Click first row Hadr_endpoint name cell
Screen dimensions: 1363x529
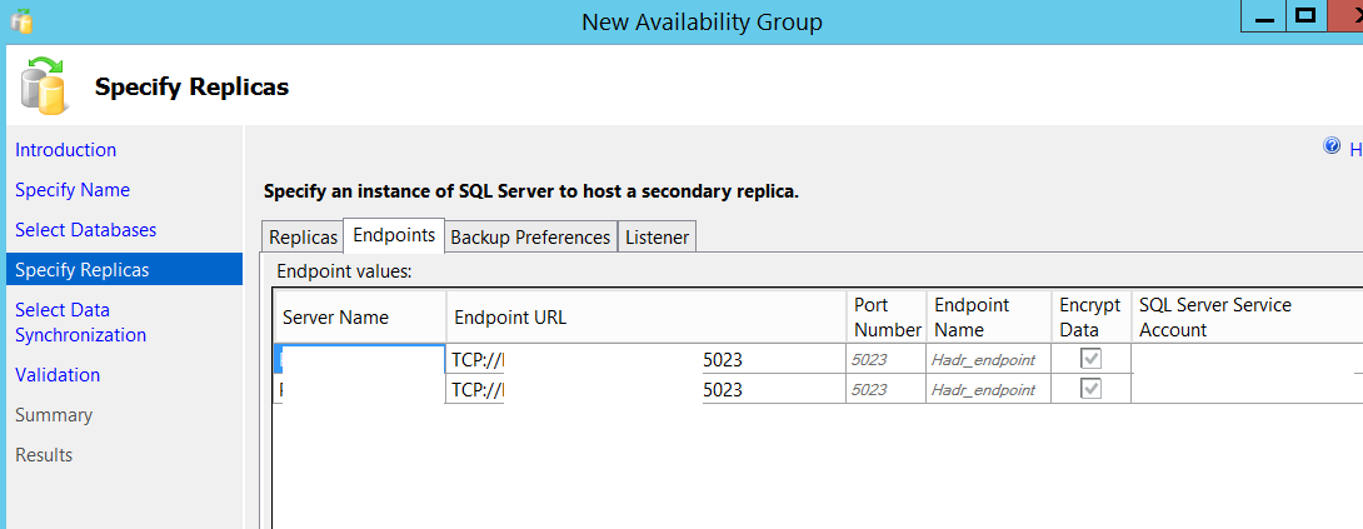coord(988,360)
